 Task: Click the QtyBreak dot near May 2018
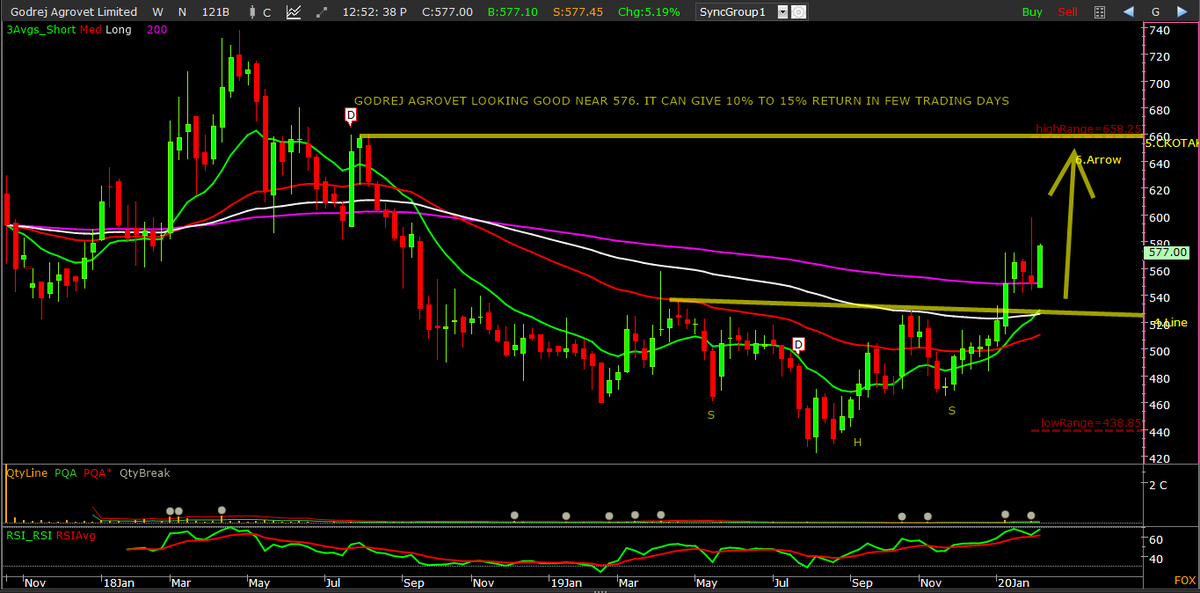221,511
